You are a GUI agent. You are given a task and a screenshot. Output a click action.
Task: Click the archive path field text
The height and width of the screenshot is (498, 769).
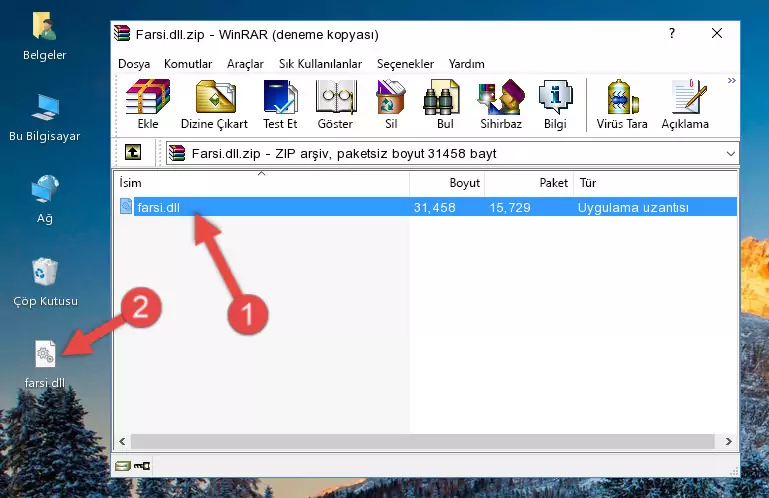point(344,154)
